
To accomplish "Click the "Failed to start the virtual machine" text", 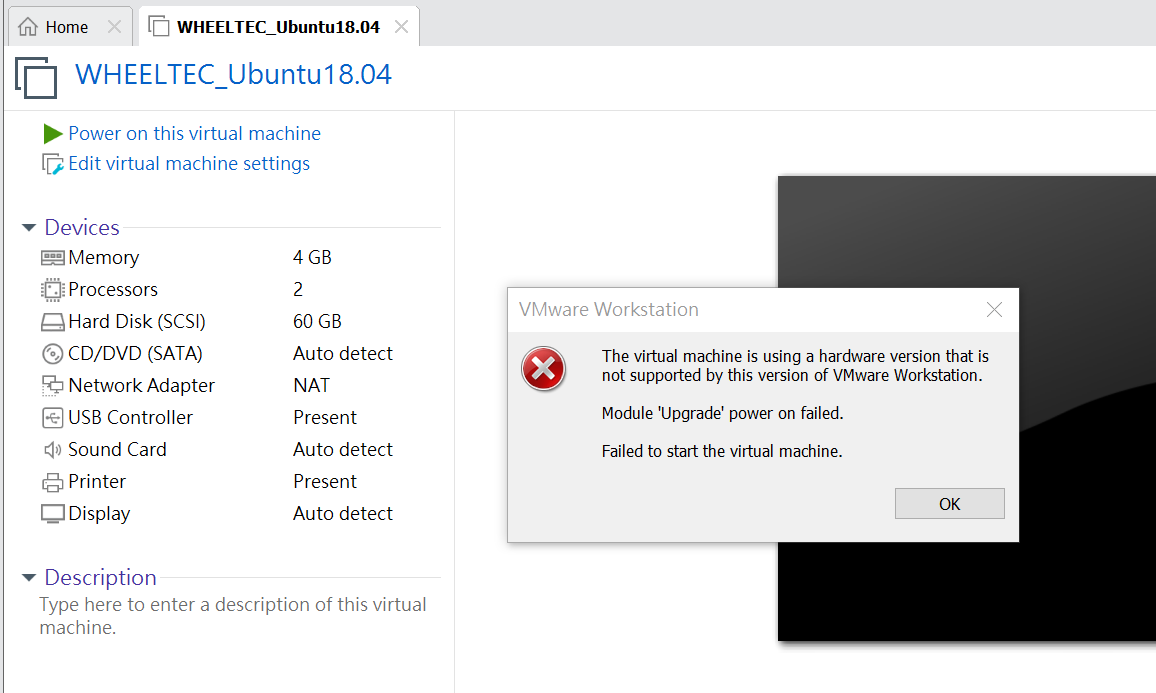I will (x=722, y=451).
